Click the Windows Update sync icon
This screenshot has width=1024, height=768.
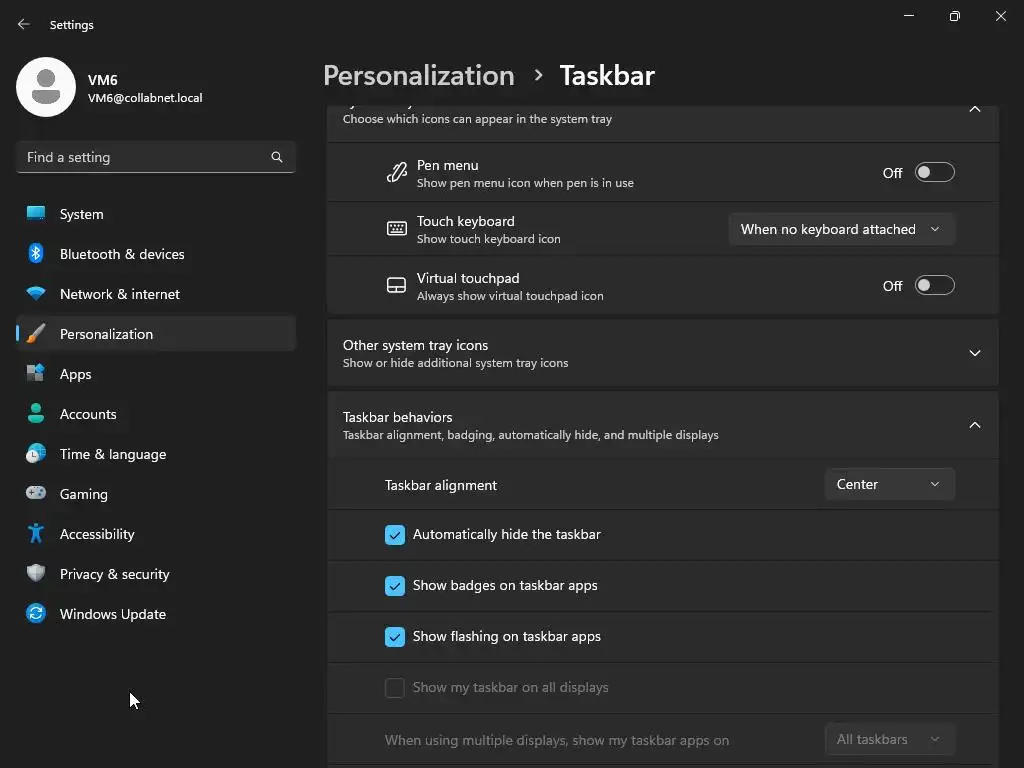tap(36, 614)
